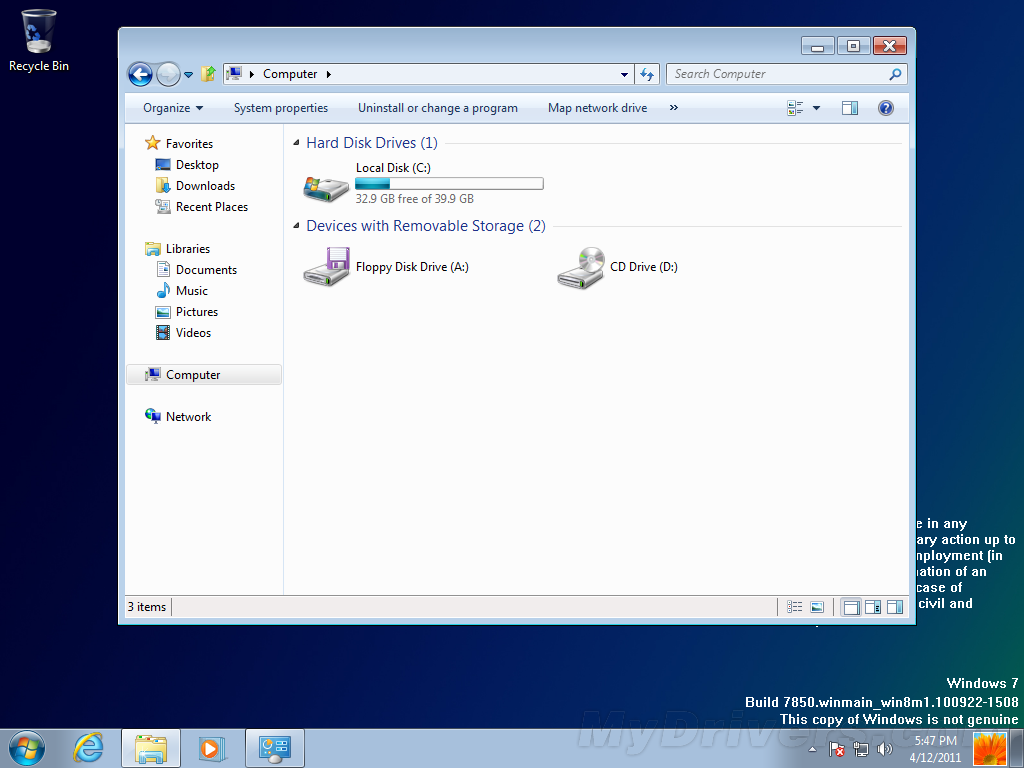Open recent pages dropdown beside forward arrow
Screen dimensions: 1024x768
pyautogui.click(x=188, y=74)
